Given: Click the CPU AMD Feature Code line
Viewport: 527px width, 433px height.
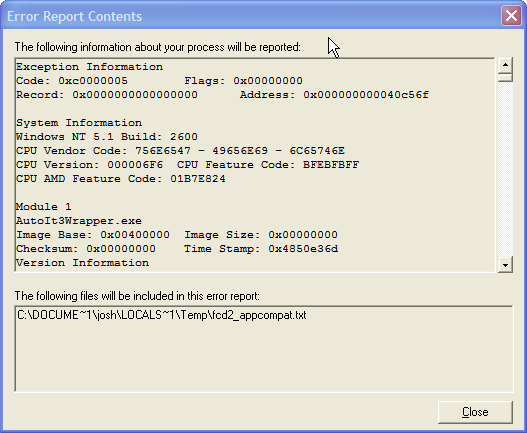Looking at the screenshot, I should pyautogui.click(x=121, y=179).
